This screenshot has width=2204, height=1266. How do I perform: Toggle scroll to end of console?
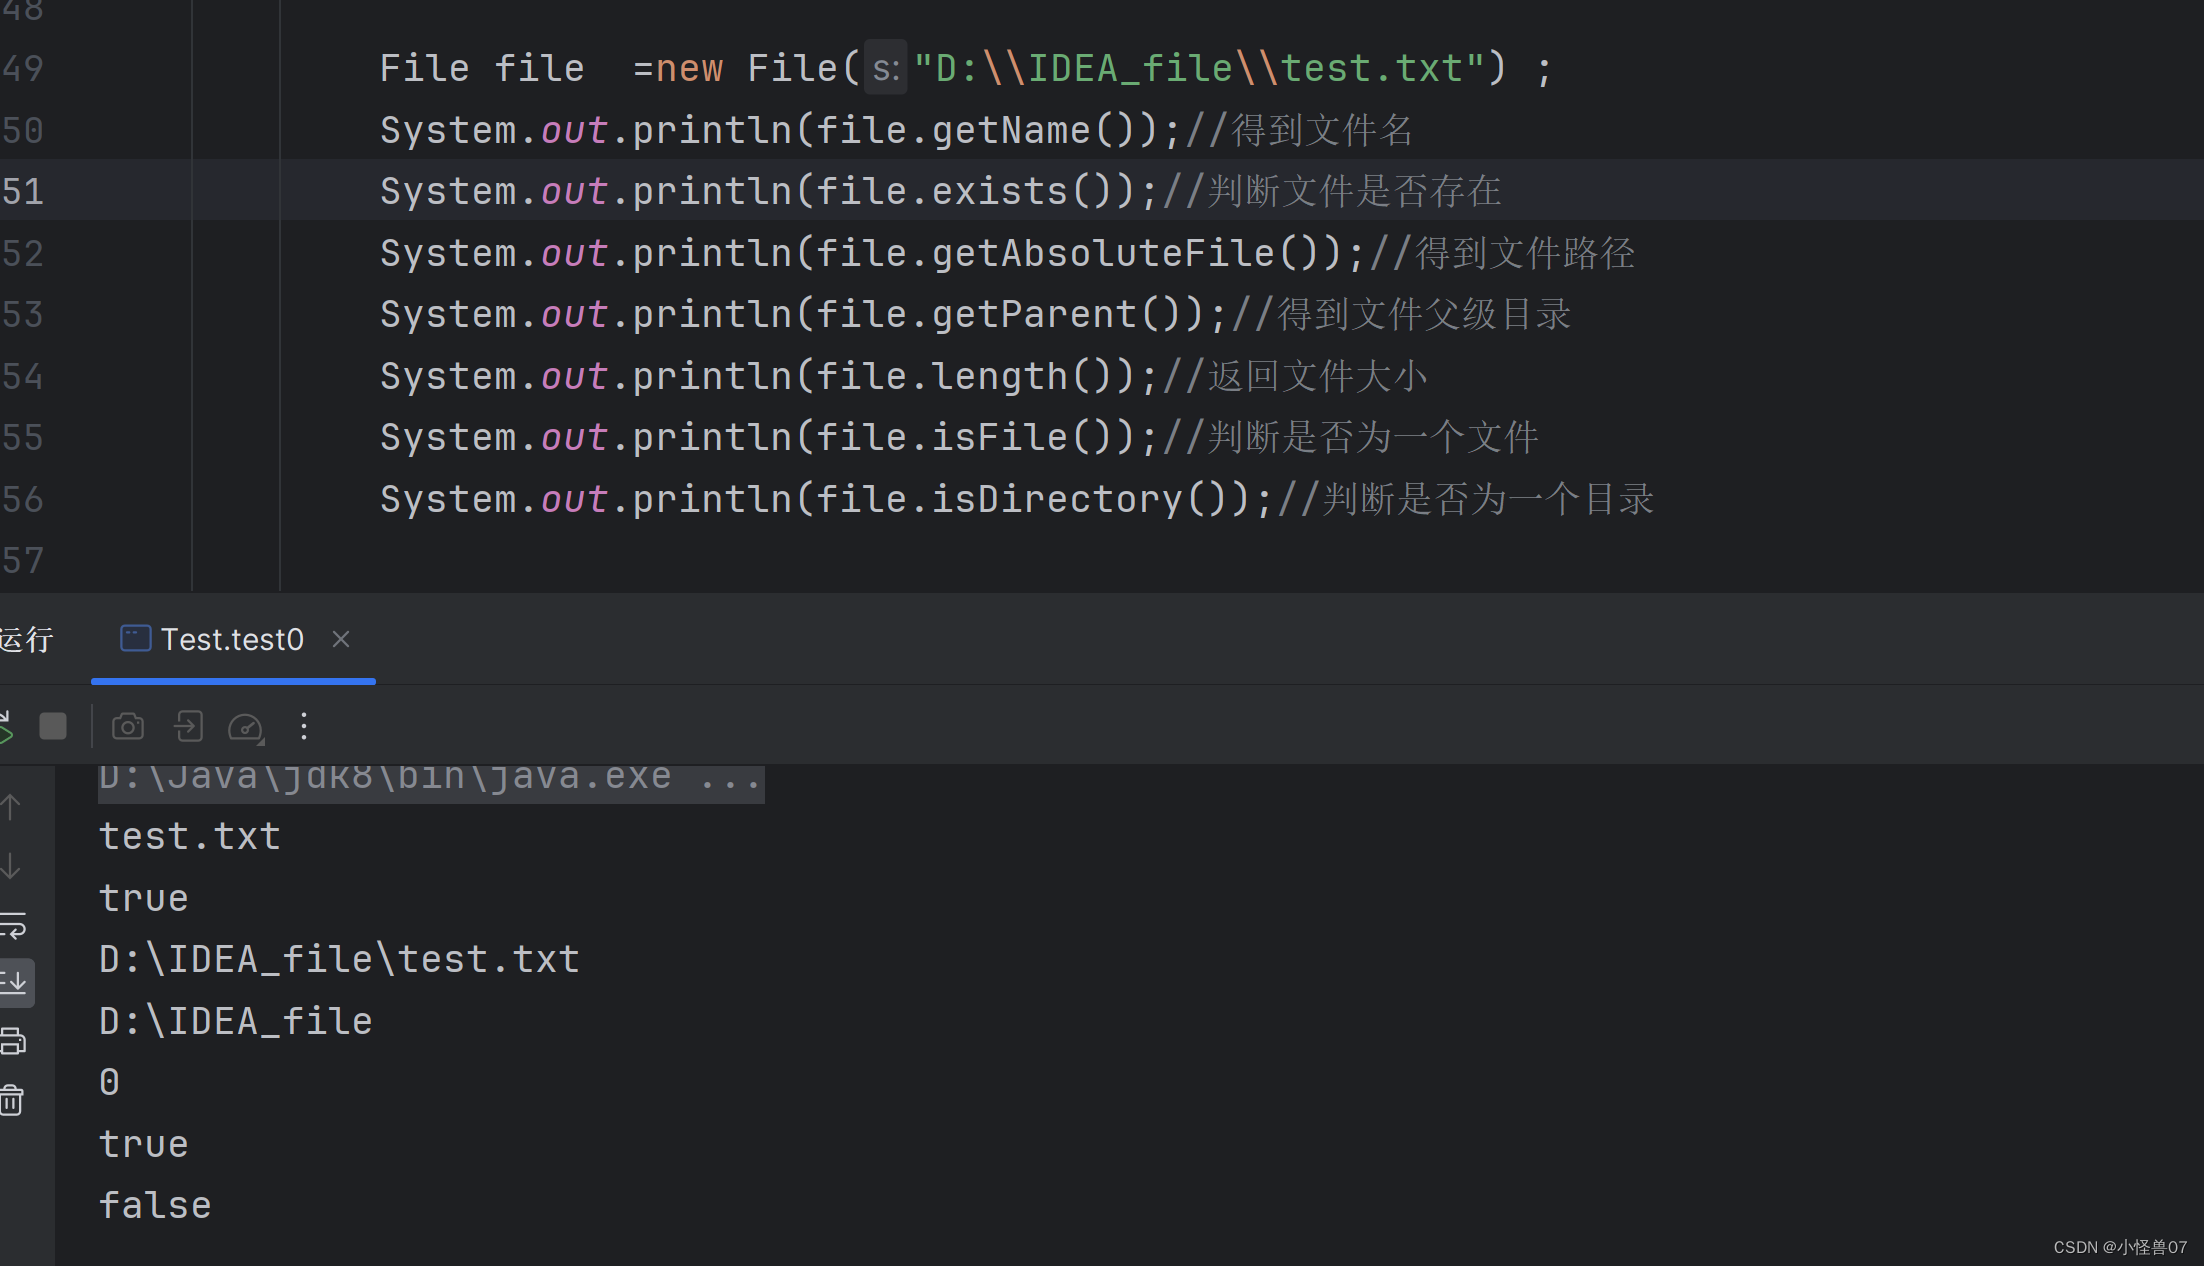click(x=16, y=983)
